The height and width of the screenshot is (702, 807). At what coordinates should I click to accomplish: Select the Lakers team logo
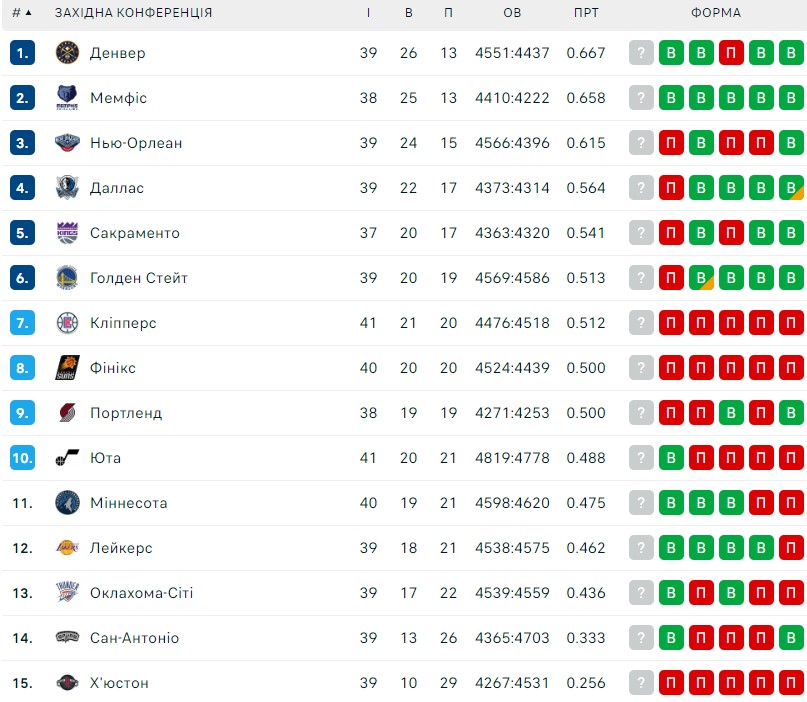67,548
